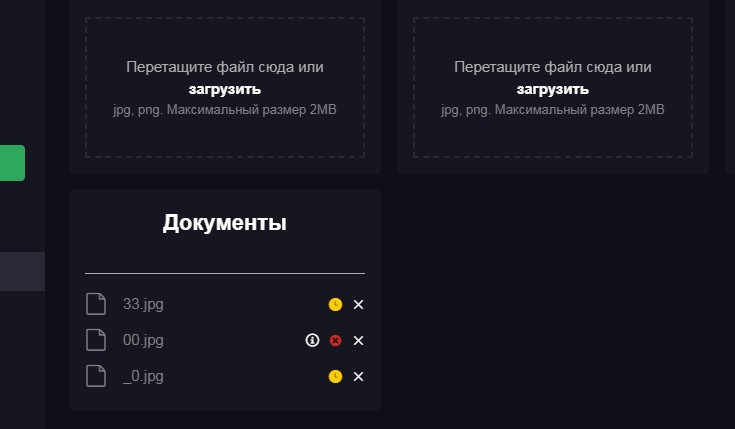
Task: Click the left "загрузить" upload link
Action: (225, 89)
